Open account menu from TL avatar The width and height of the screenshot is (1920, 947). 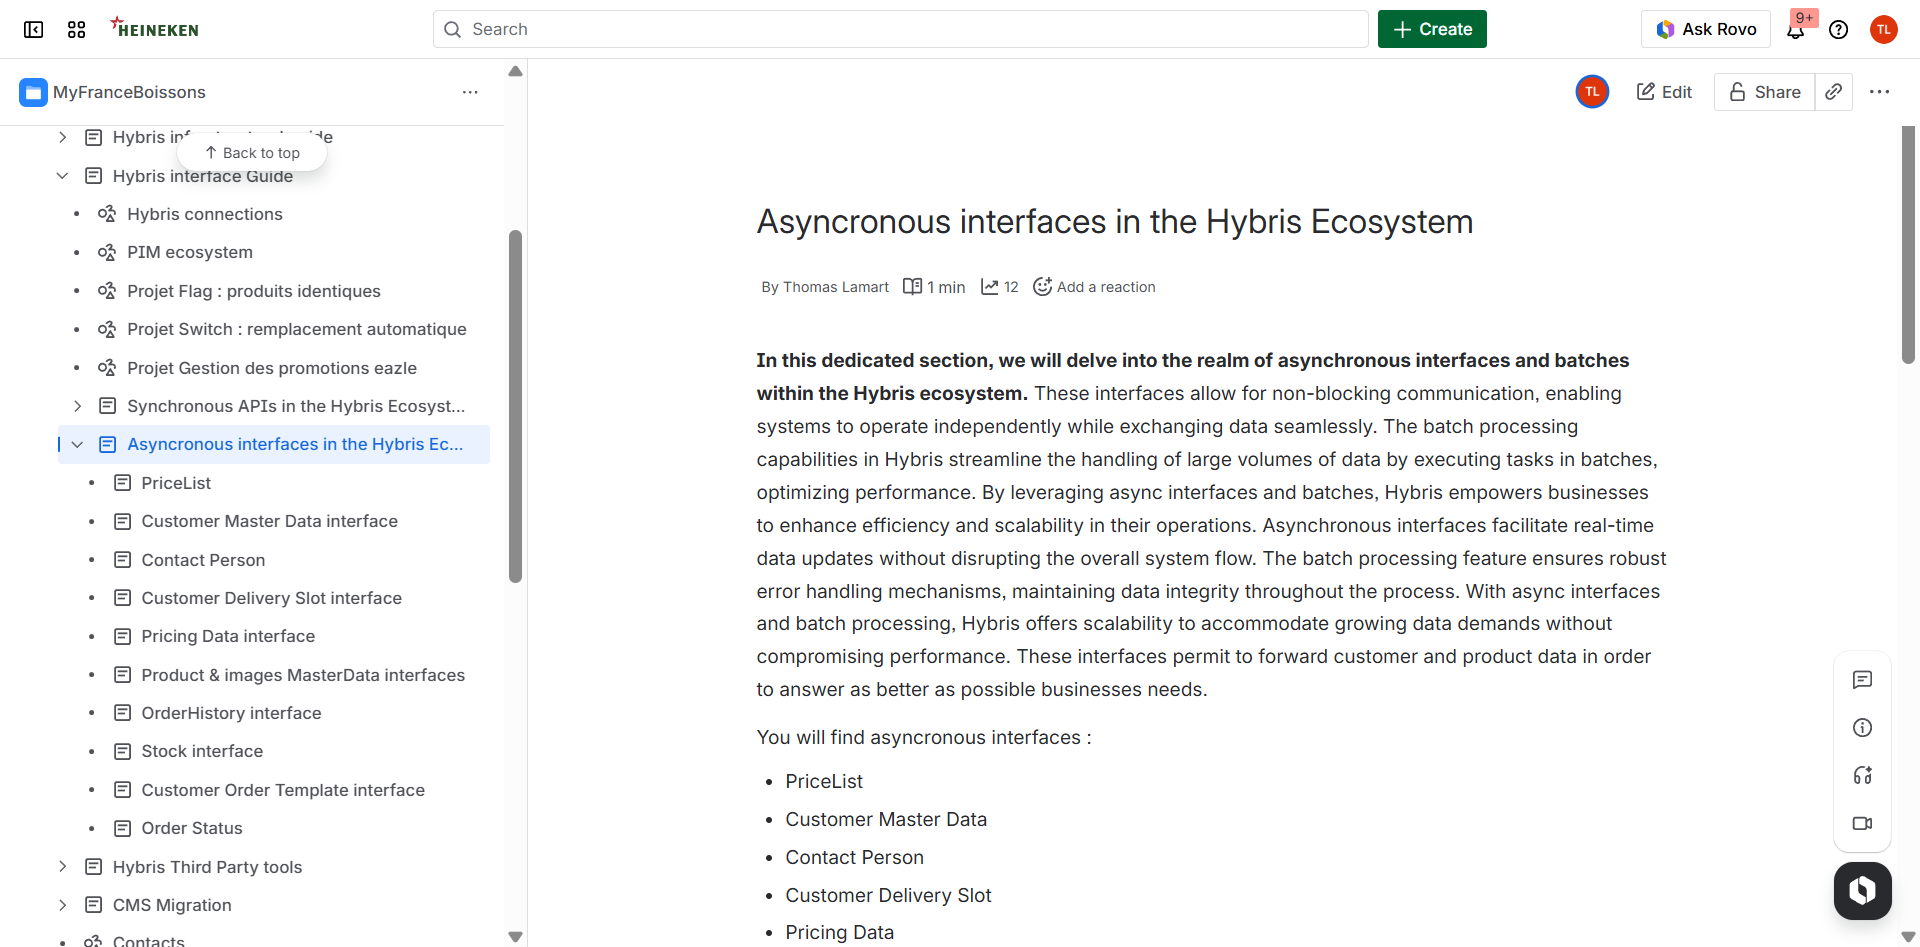point(1885,29)
